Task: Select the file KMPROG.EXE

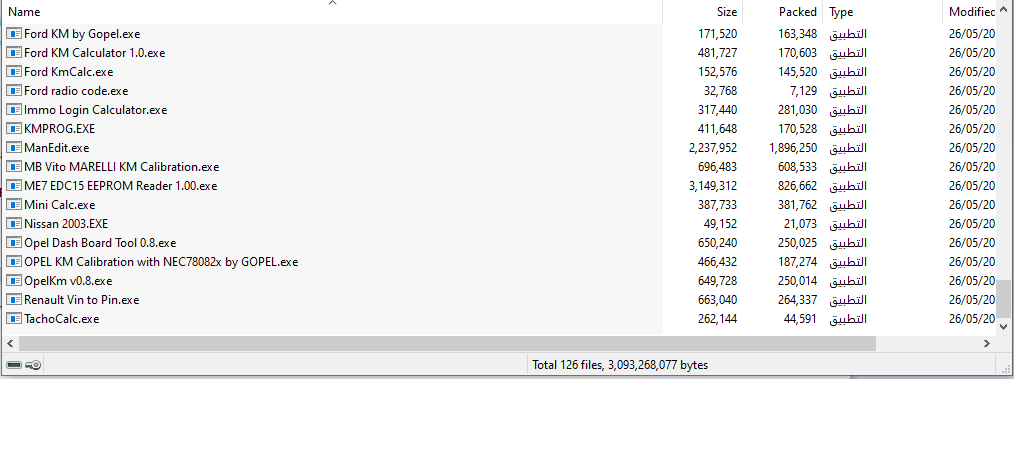Action: [59, 129]
